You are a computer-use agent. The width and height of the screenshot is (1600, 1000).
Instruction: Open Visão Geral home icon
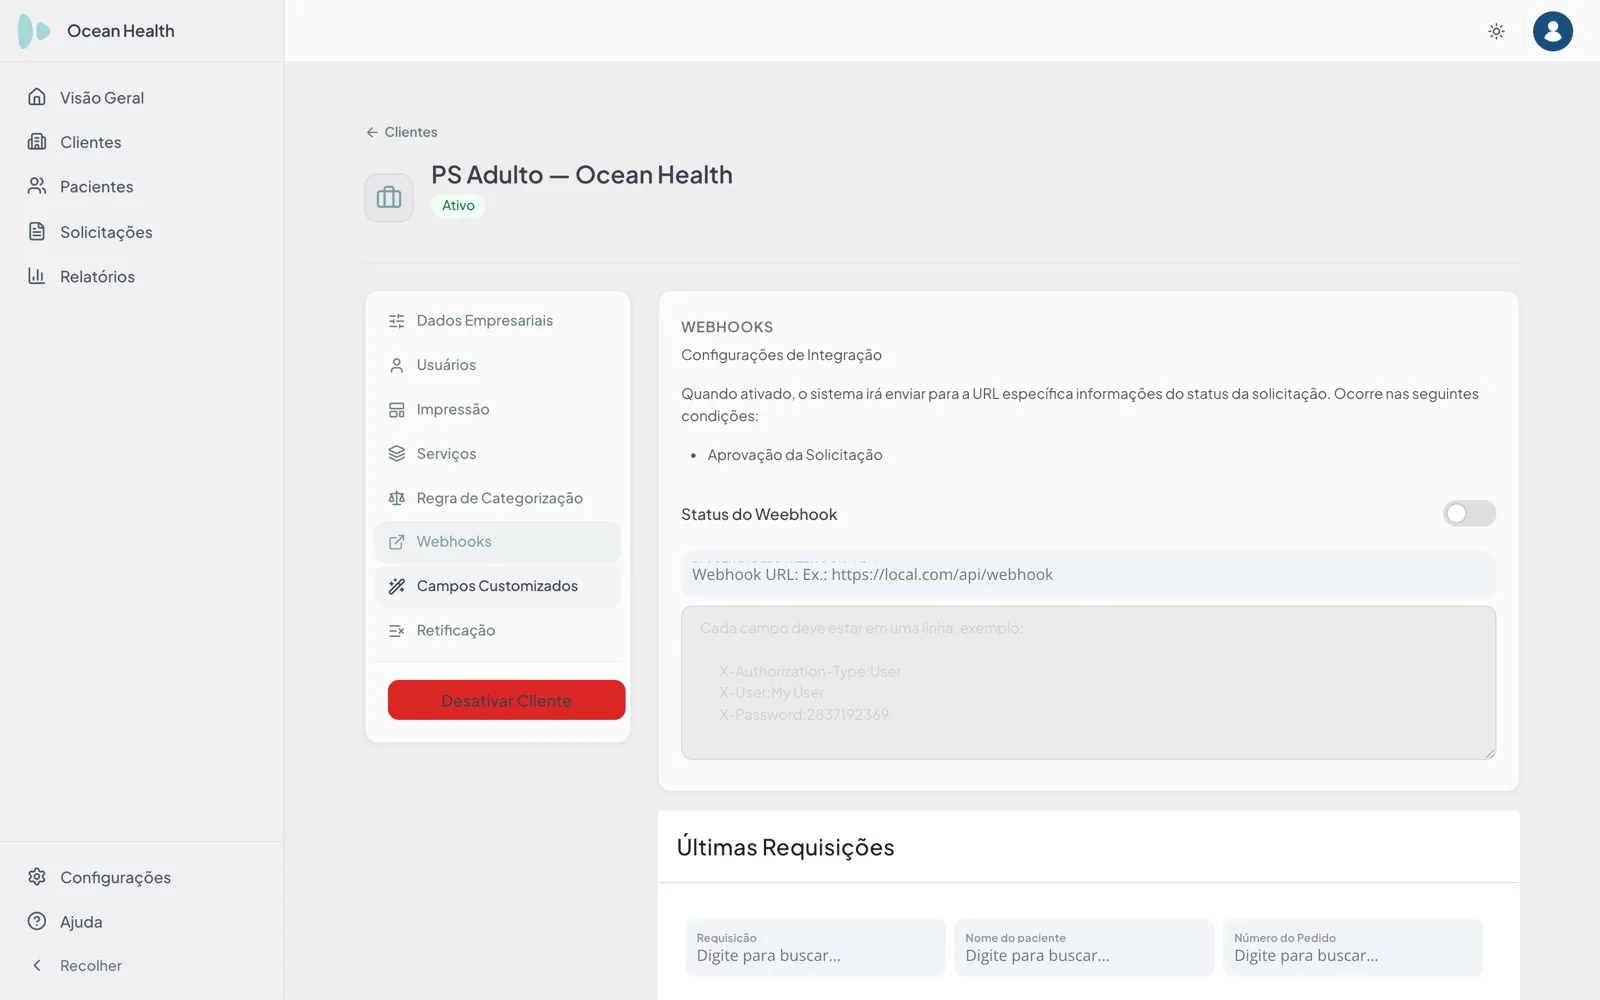coord(37,97)
